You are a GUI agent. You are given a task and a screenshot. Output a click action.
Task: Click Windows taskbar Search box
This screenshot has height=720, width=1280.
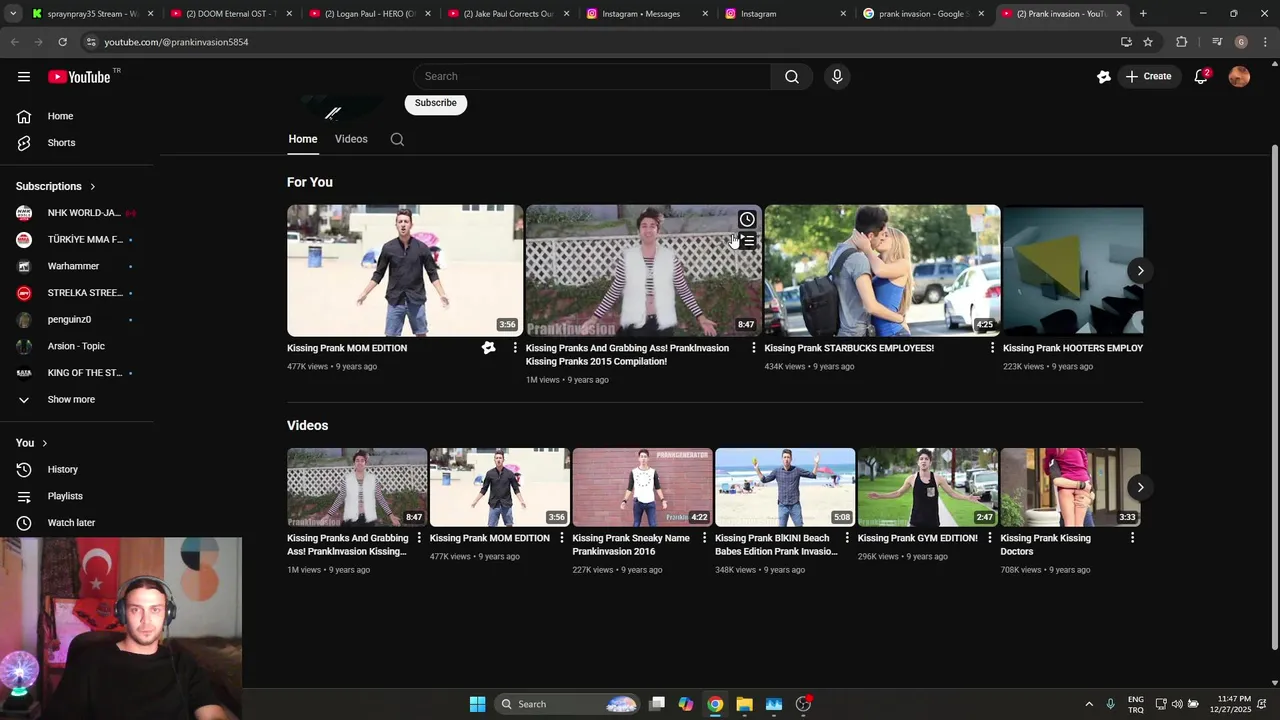click(x=568, y=704)
